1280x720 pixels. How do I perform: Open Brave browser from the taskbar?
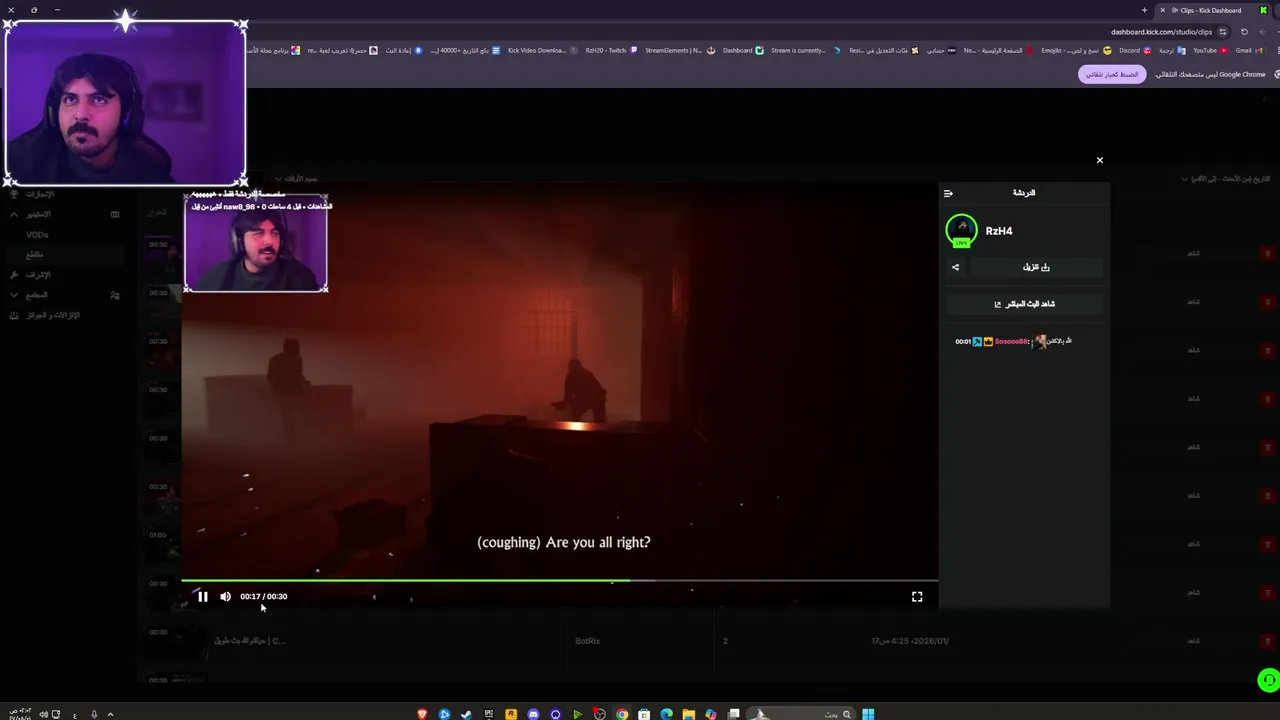[x=422, y=714]
